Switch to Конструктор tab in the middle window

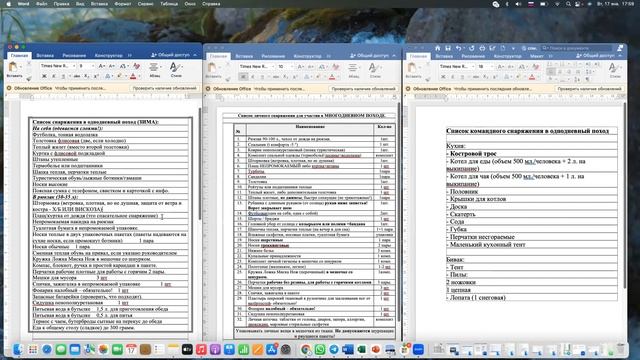[308, 56]
